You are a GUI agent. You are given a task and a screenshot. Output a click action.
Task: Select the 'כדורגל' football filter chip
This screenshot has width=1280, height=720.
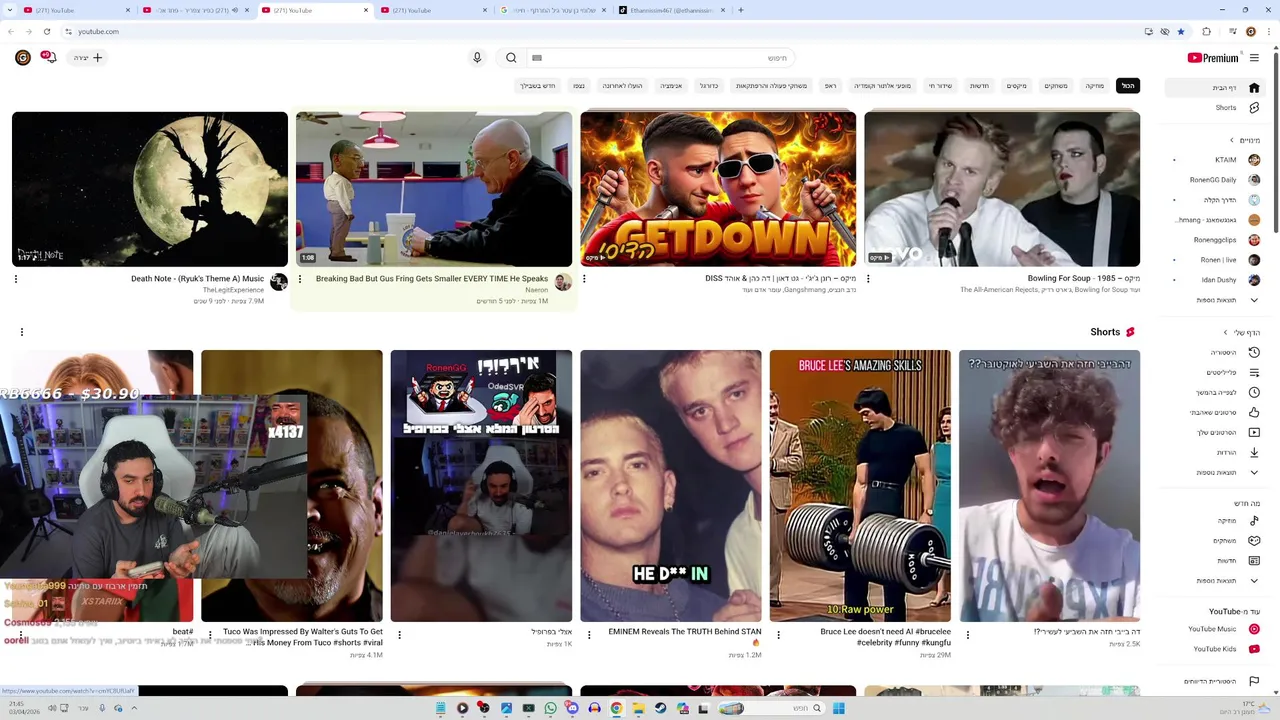pyautogui.click(x=709, y=86)
